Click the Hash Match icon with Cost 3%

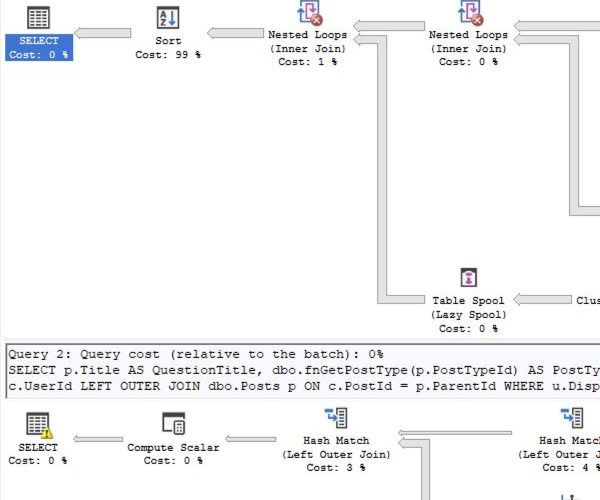click(336, 418)
